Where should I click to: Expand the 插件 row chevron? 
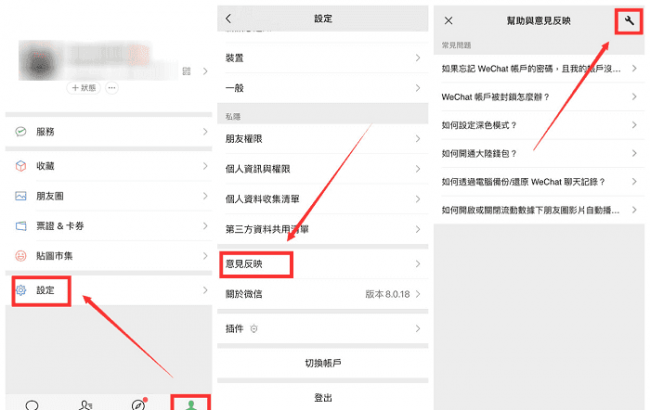418,328
